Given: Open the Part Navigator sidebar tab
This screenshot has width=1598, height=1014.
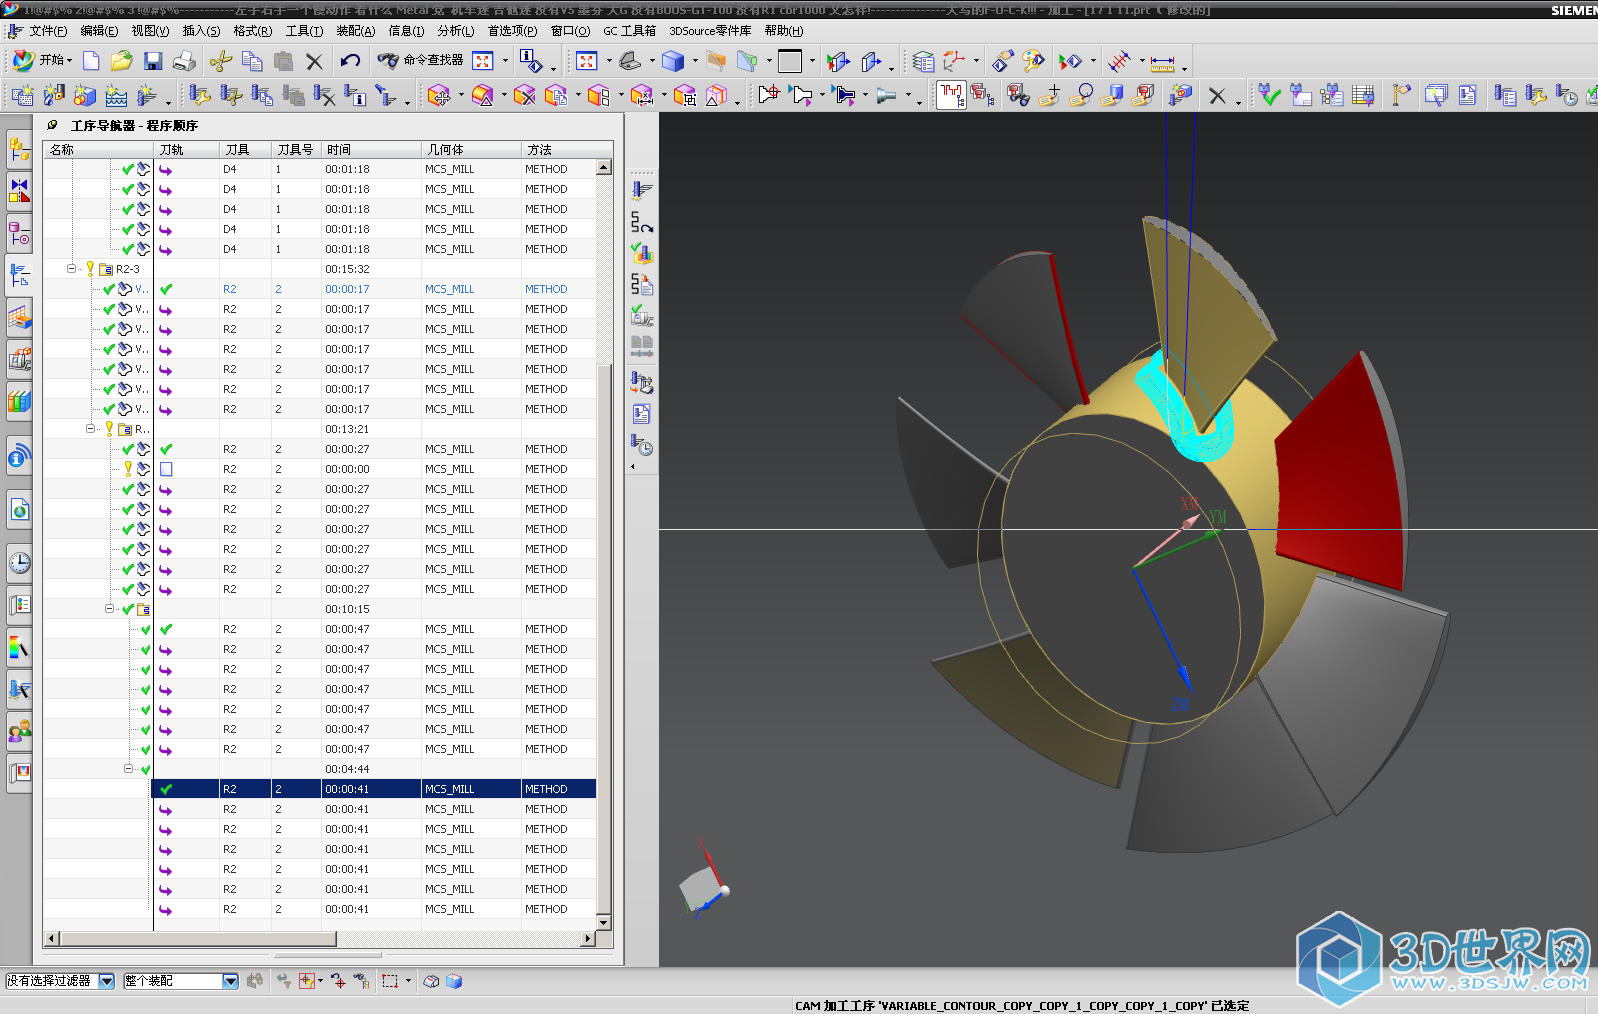Looking at the screenshot, I should point(19,233).
